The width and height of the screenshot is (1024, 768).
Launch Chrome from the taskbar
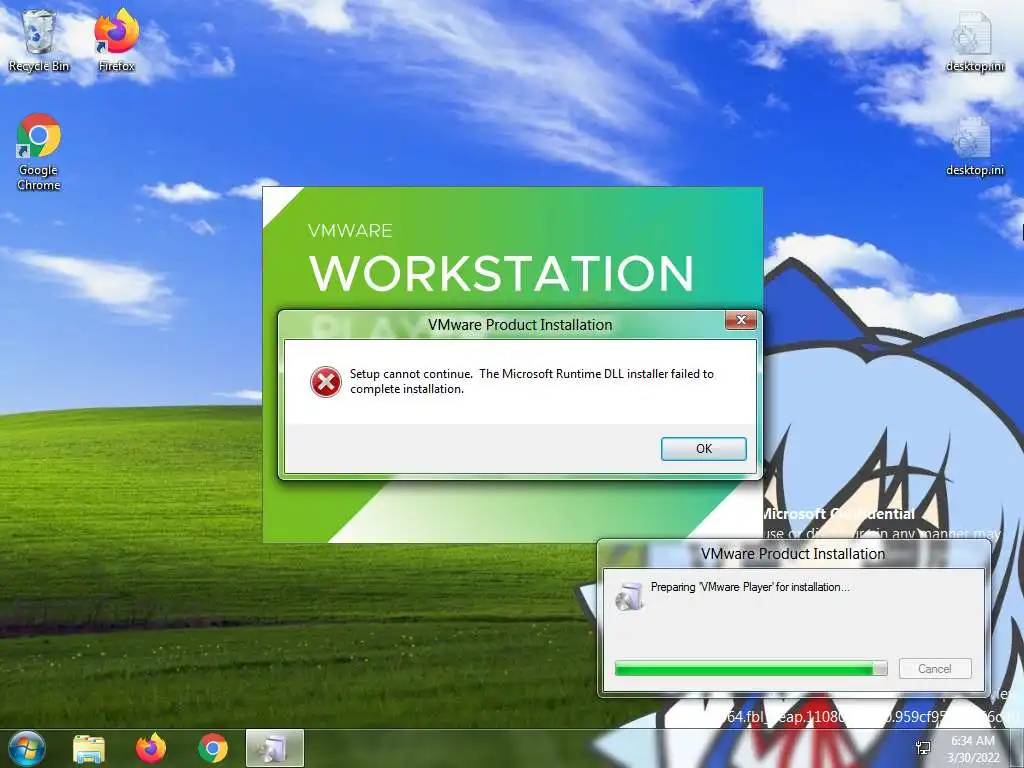point(213,748)
